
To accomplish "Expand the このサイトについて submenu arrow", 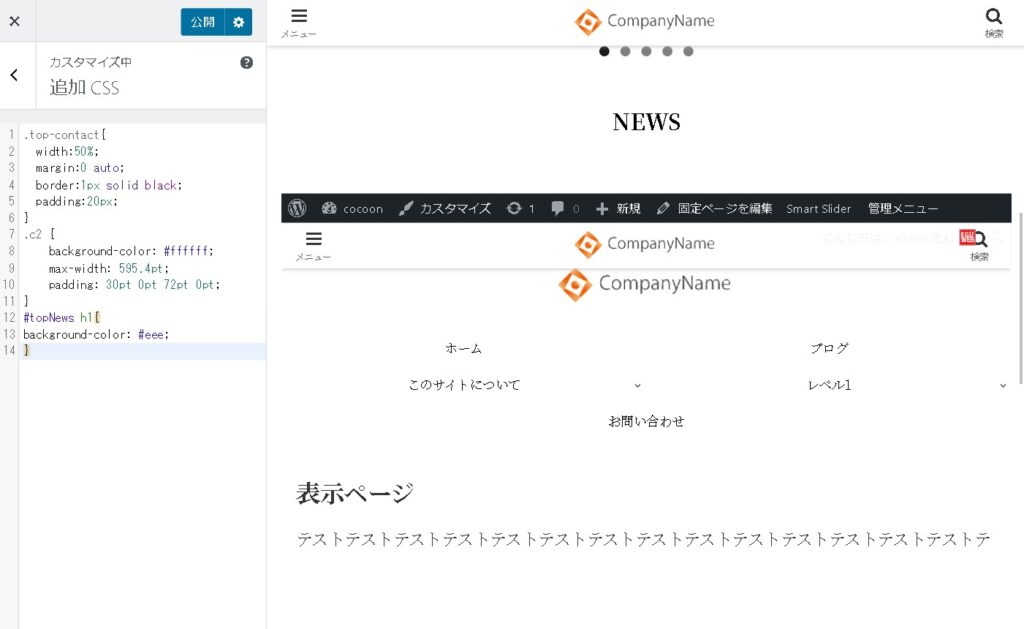I will [x=637, y=385].
